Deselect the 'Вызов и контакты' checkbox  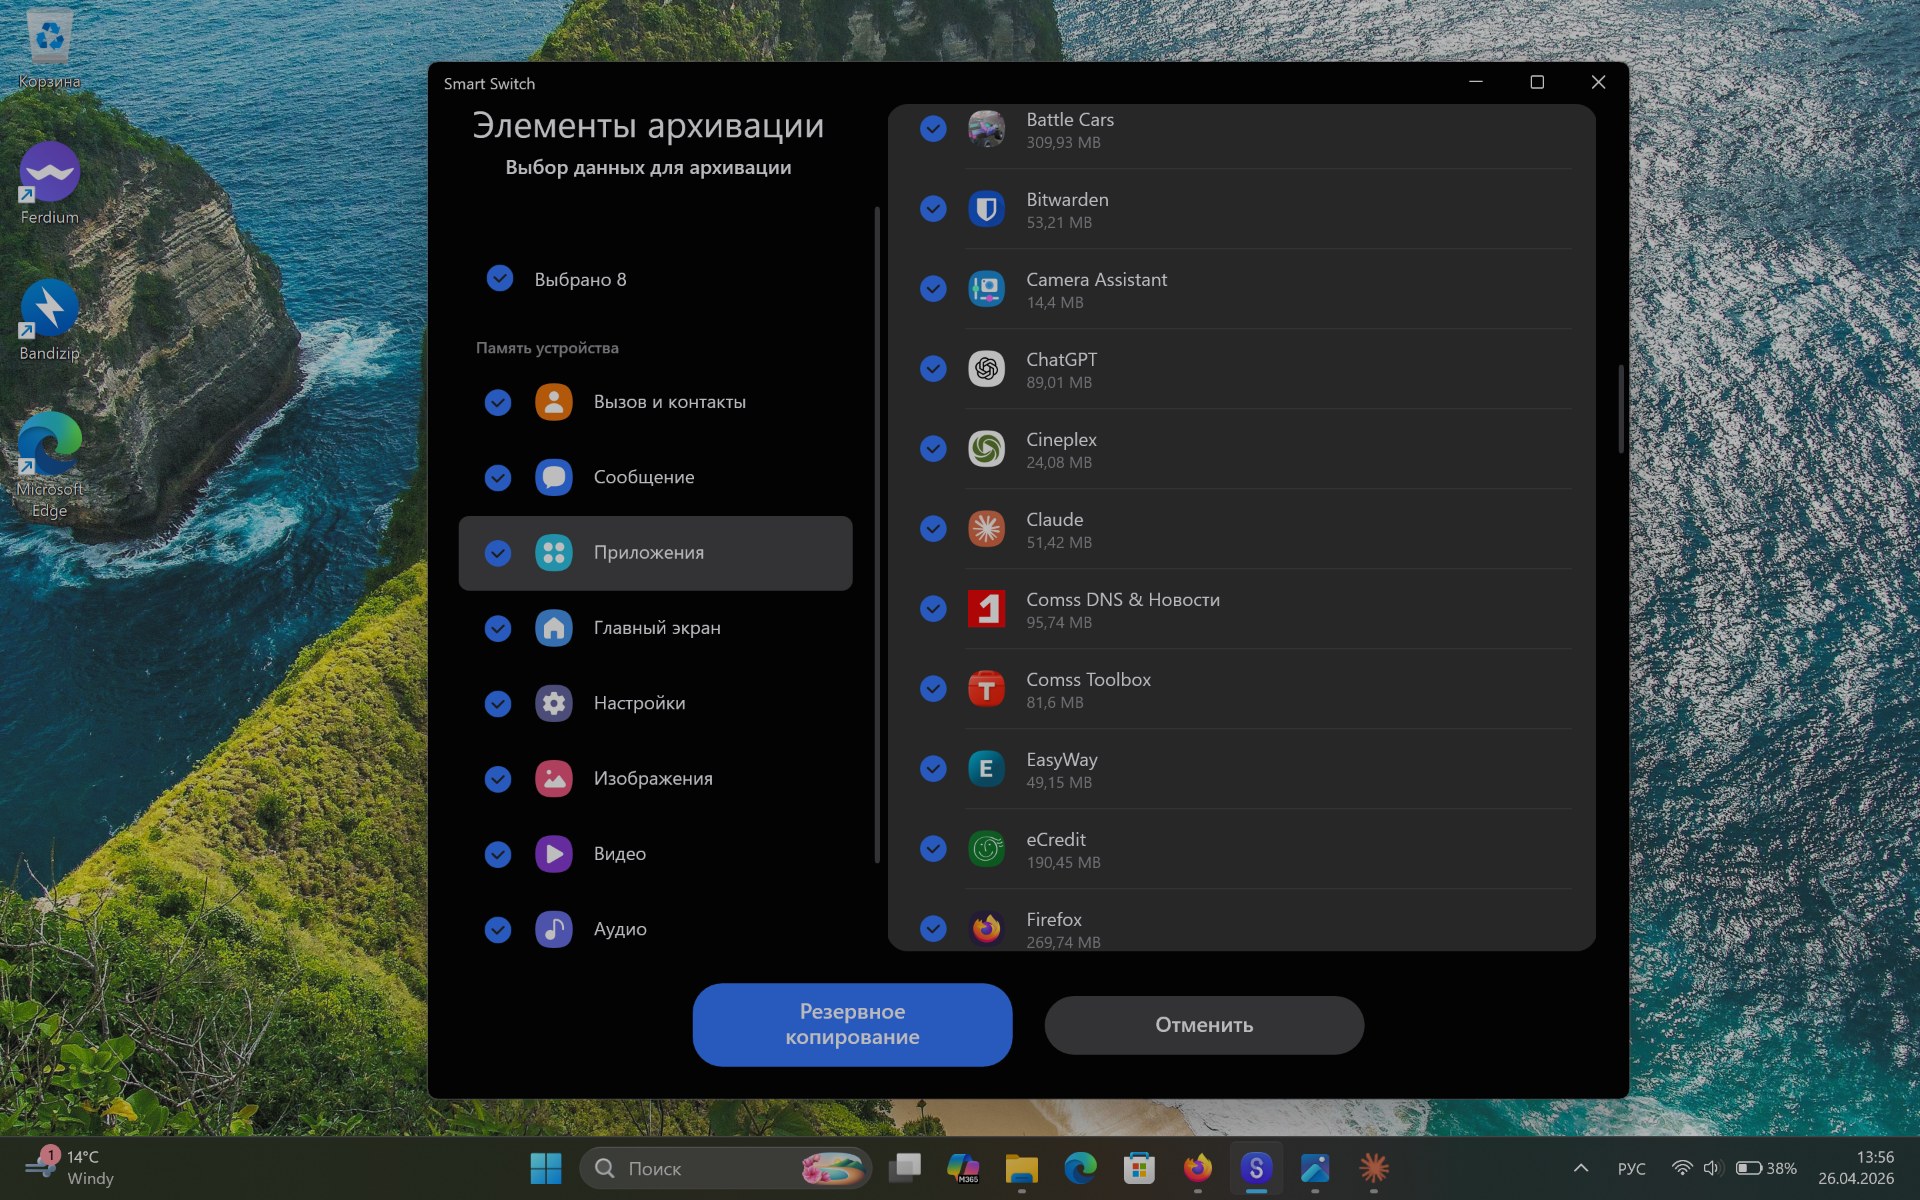pos(498,402)
